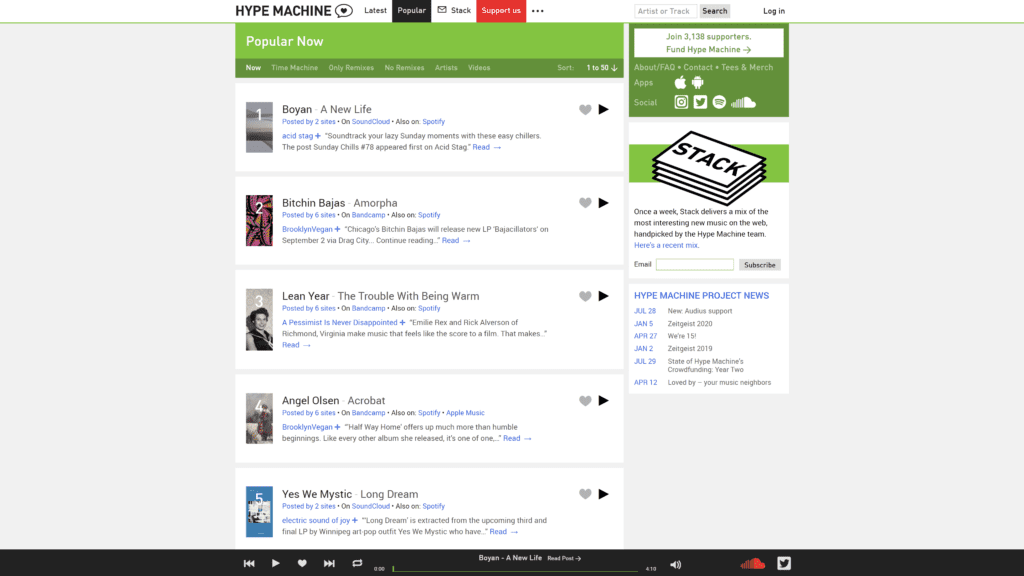Open Here's a recent mix link

pyautogui.click(x=666, y=246)
